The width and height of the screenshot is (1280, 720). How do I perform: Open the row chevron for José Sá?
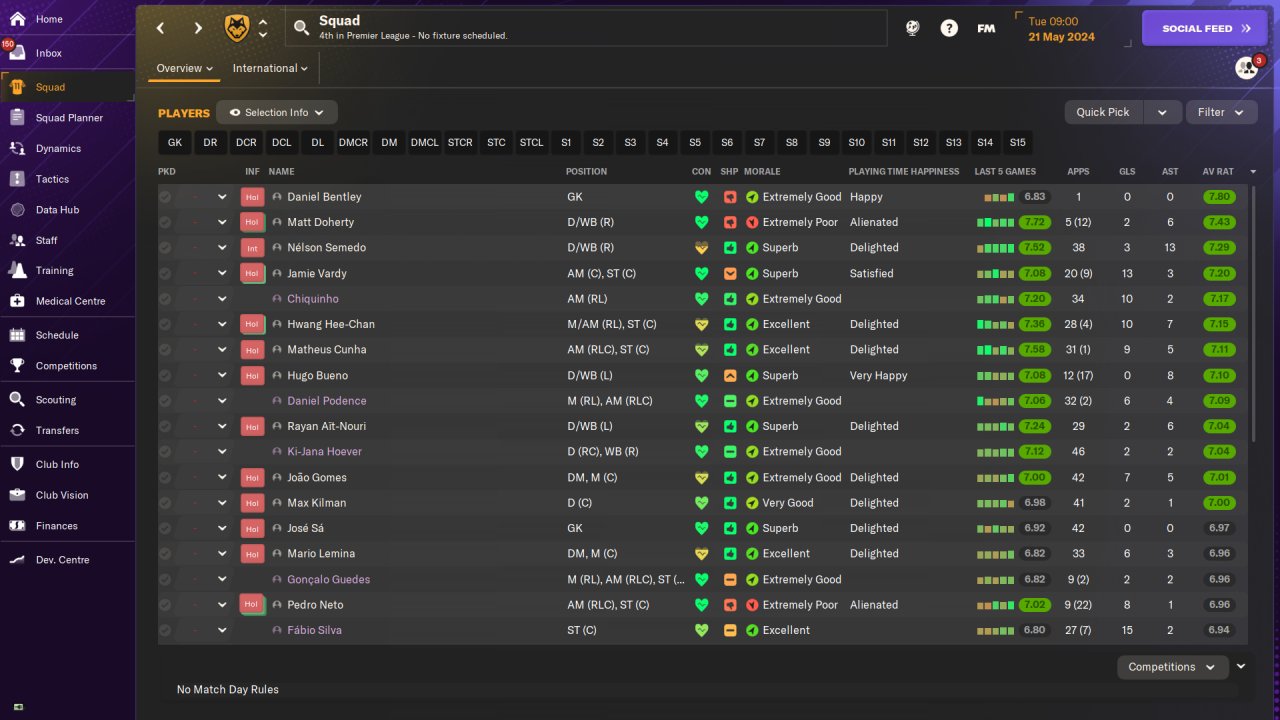click(x=222, y=528)
